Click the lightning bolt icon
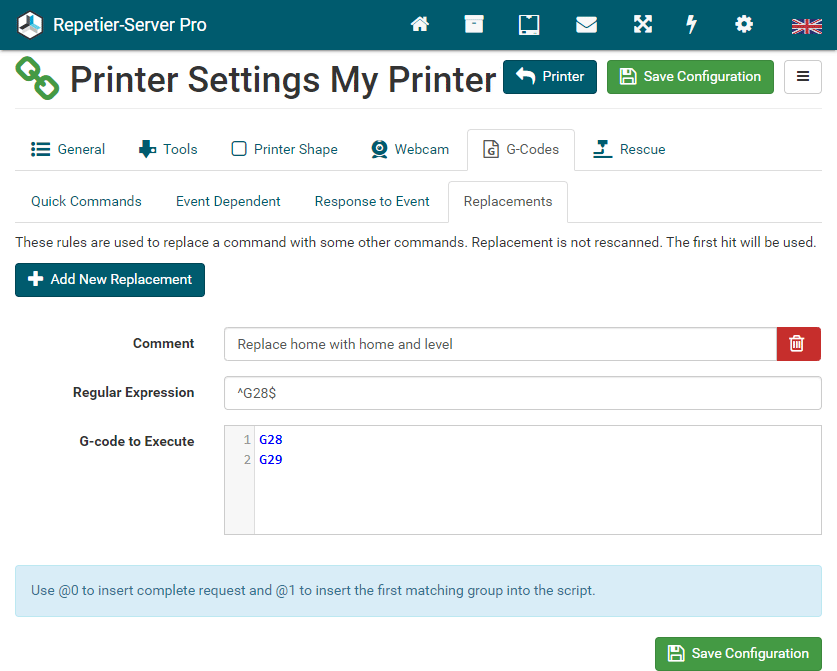 (691, 25)
